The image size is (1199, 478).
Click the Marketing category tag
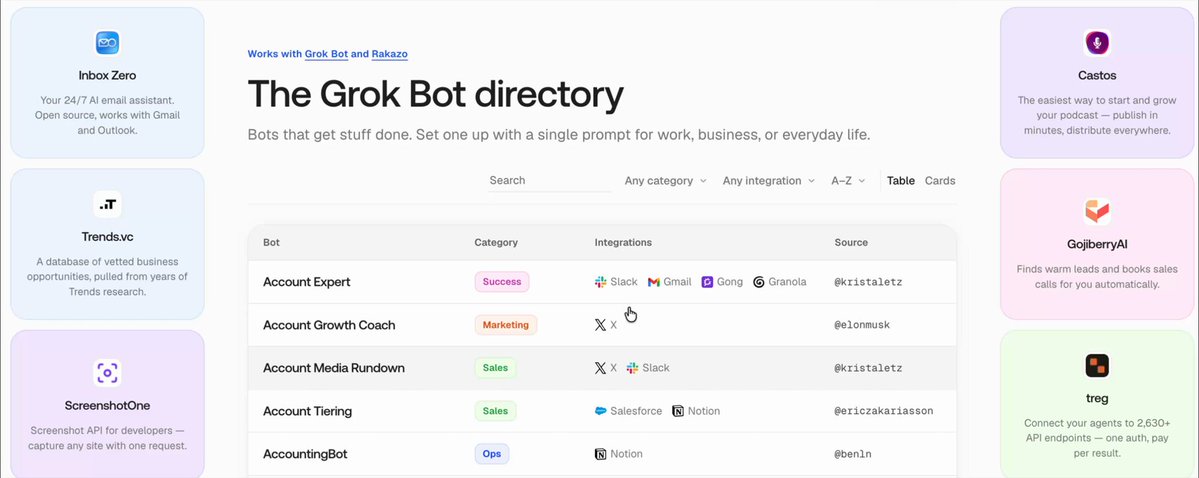(505, 325)
